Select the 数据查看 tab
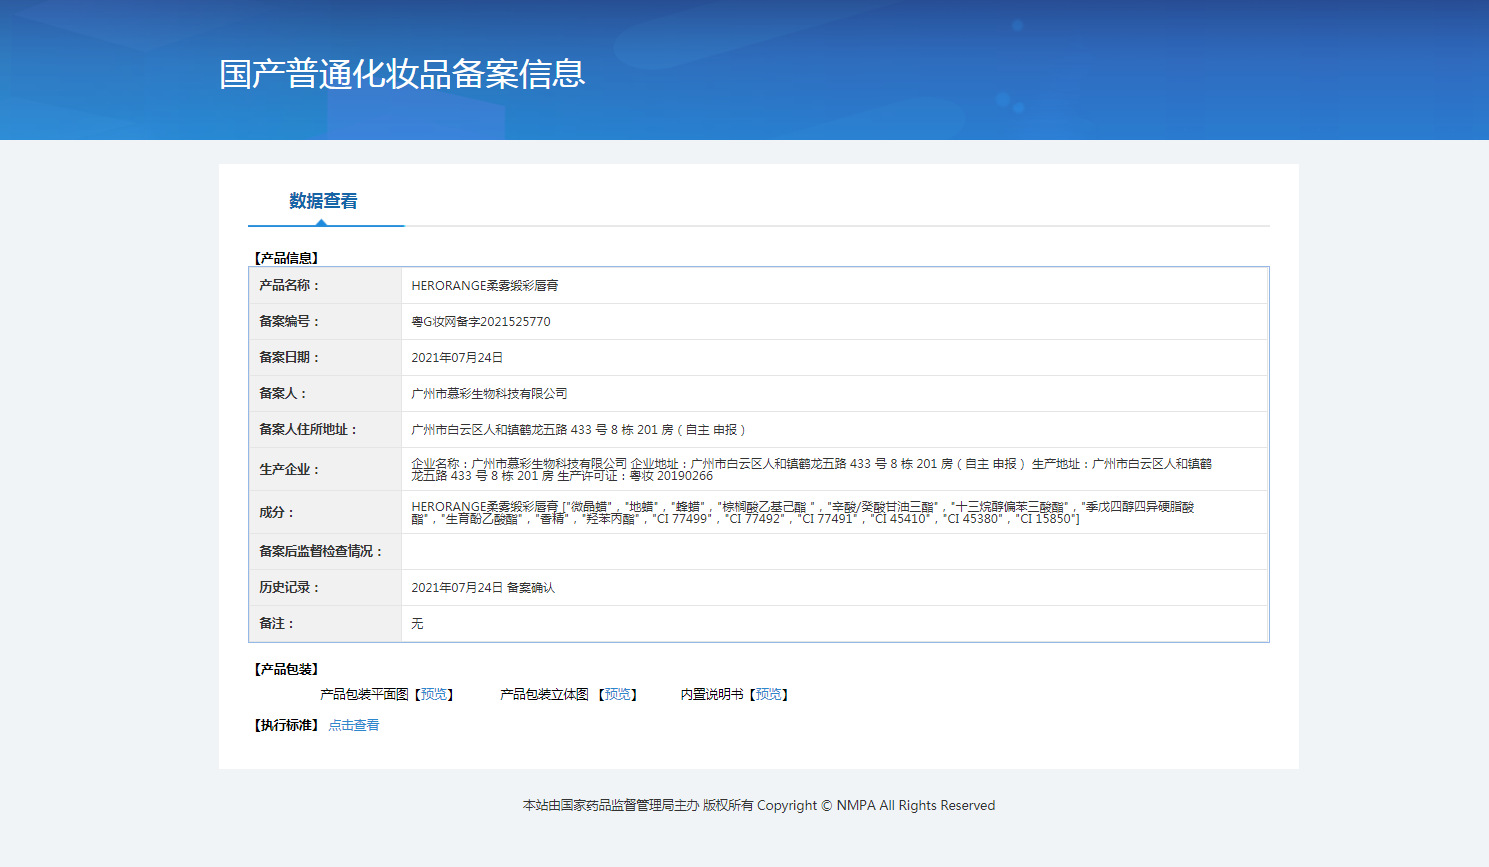The image size is (1489, 867). click(x=323, y=201)
